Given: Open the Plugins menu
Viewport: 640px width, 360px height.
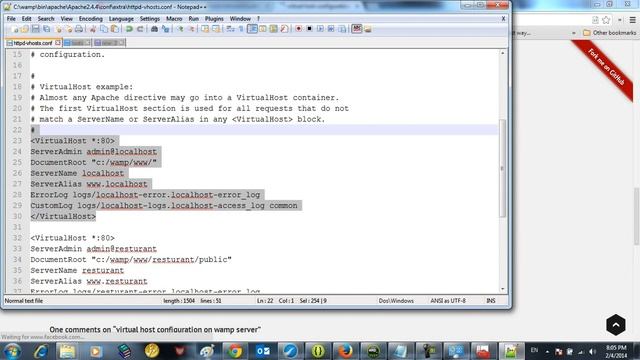Looking at the screenshot, I should pos(214,19).
